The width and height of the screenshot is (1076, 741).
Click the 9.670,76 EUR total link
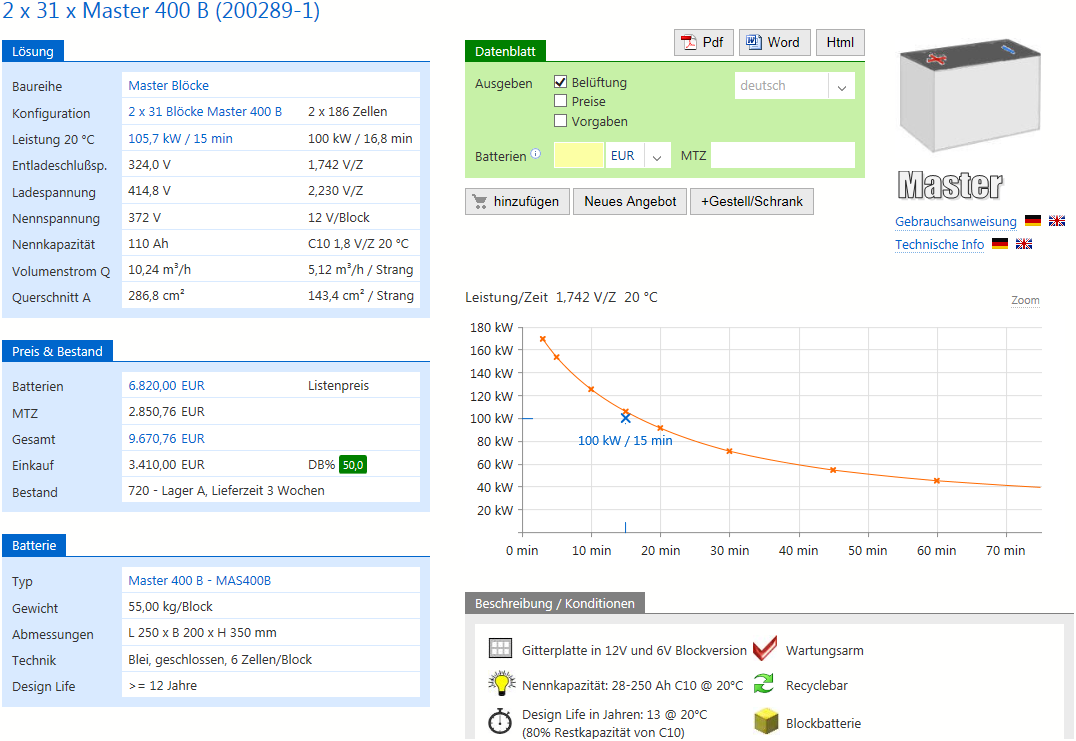tap(167, 438)
